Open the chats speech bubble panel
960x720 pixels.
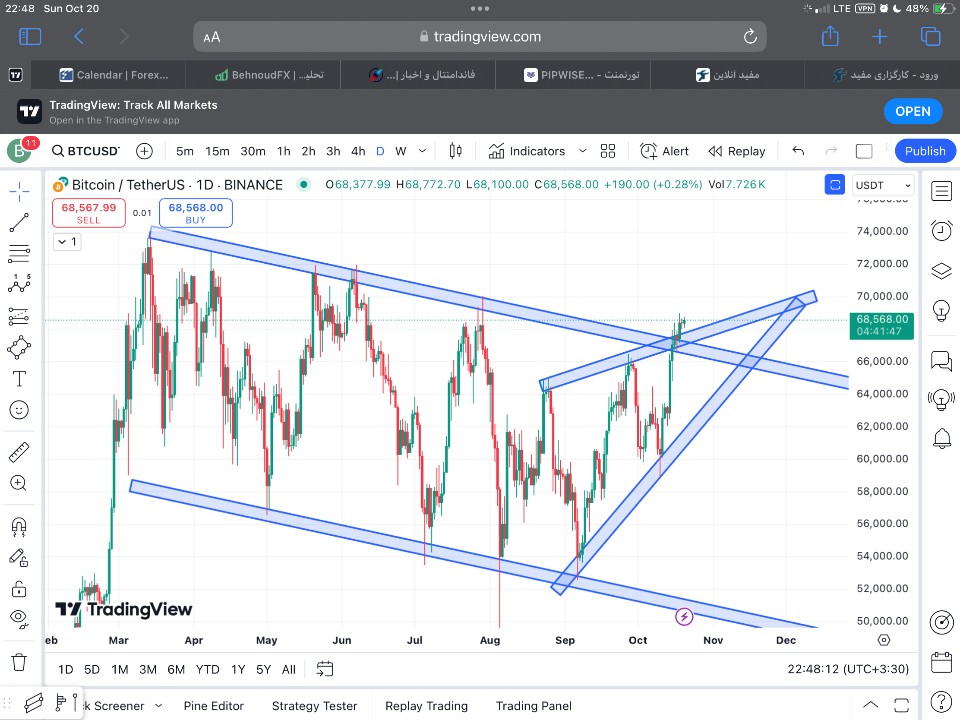click(x=941, y=361)
